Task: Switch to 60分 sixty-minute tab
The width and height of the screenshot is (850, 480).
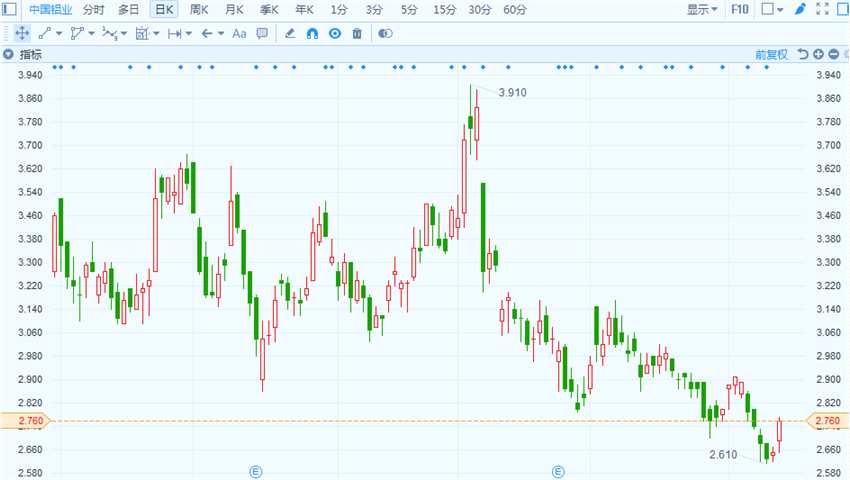Action: pos(514,9)
